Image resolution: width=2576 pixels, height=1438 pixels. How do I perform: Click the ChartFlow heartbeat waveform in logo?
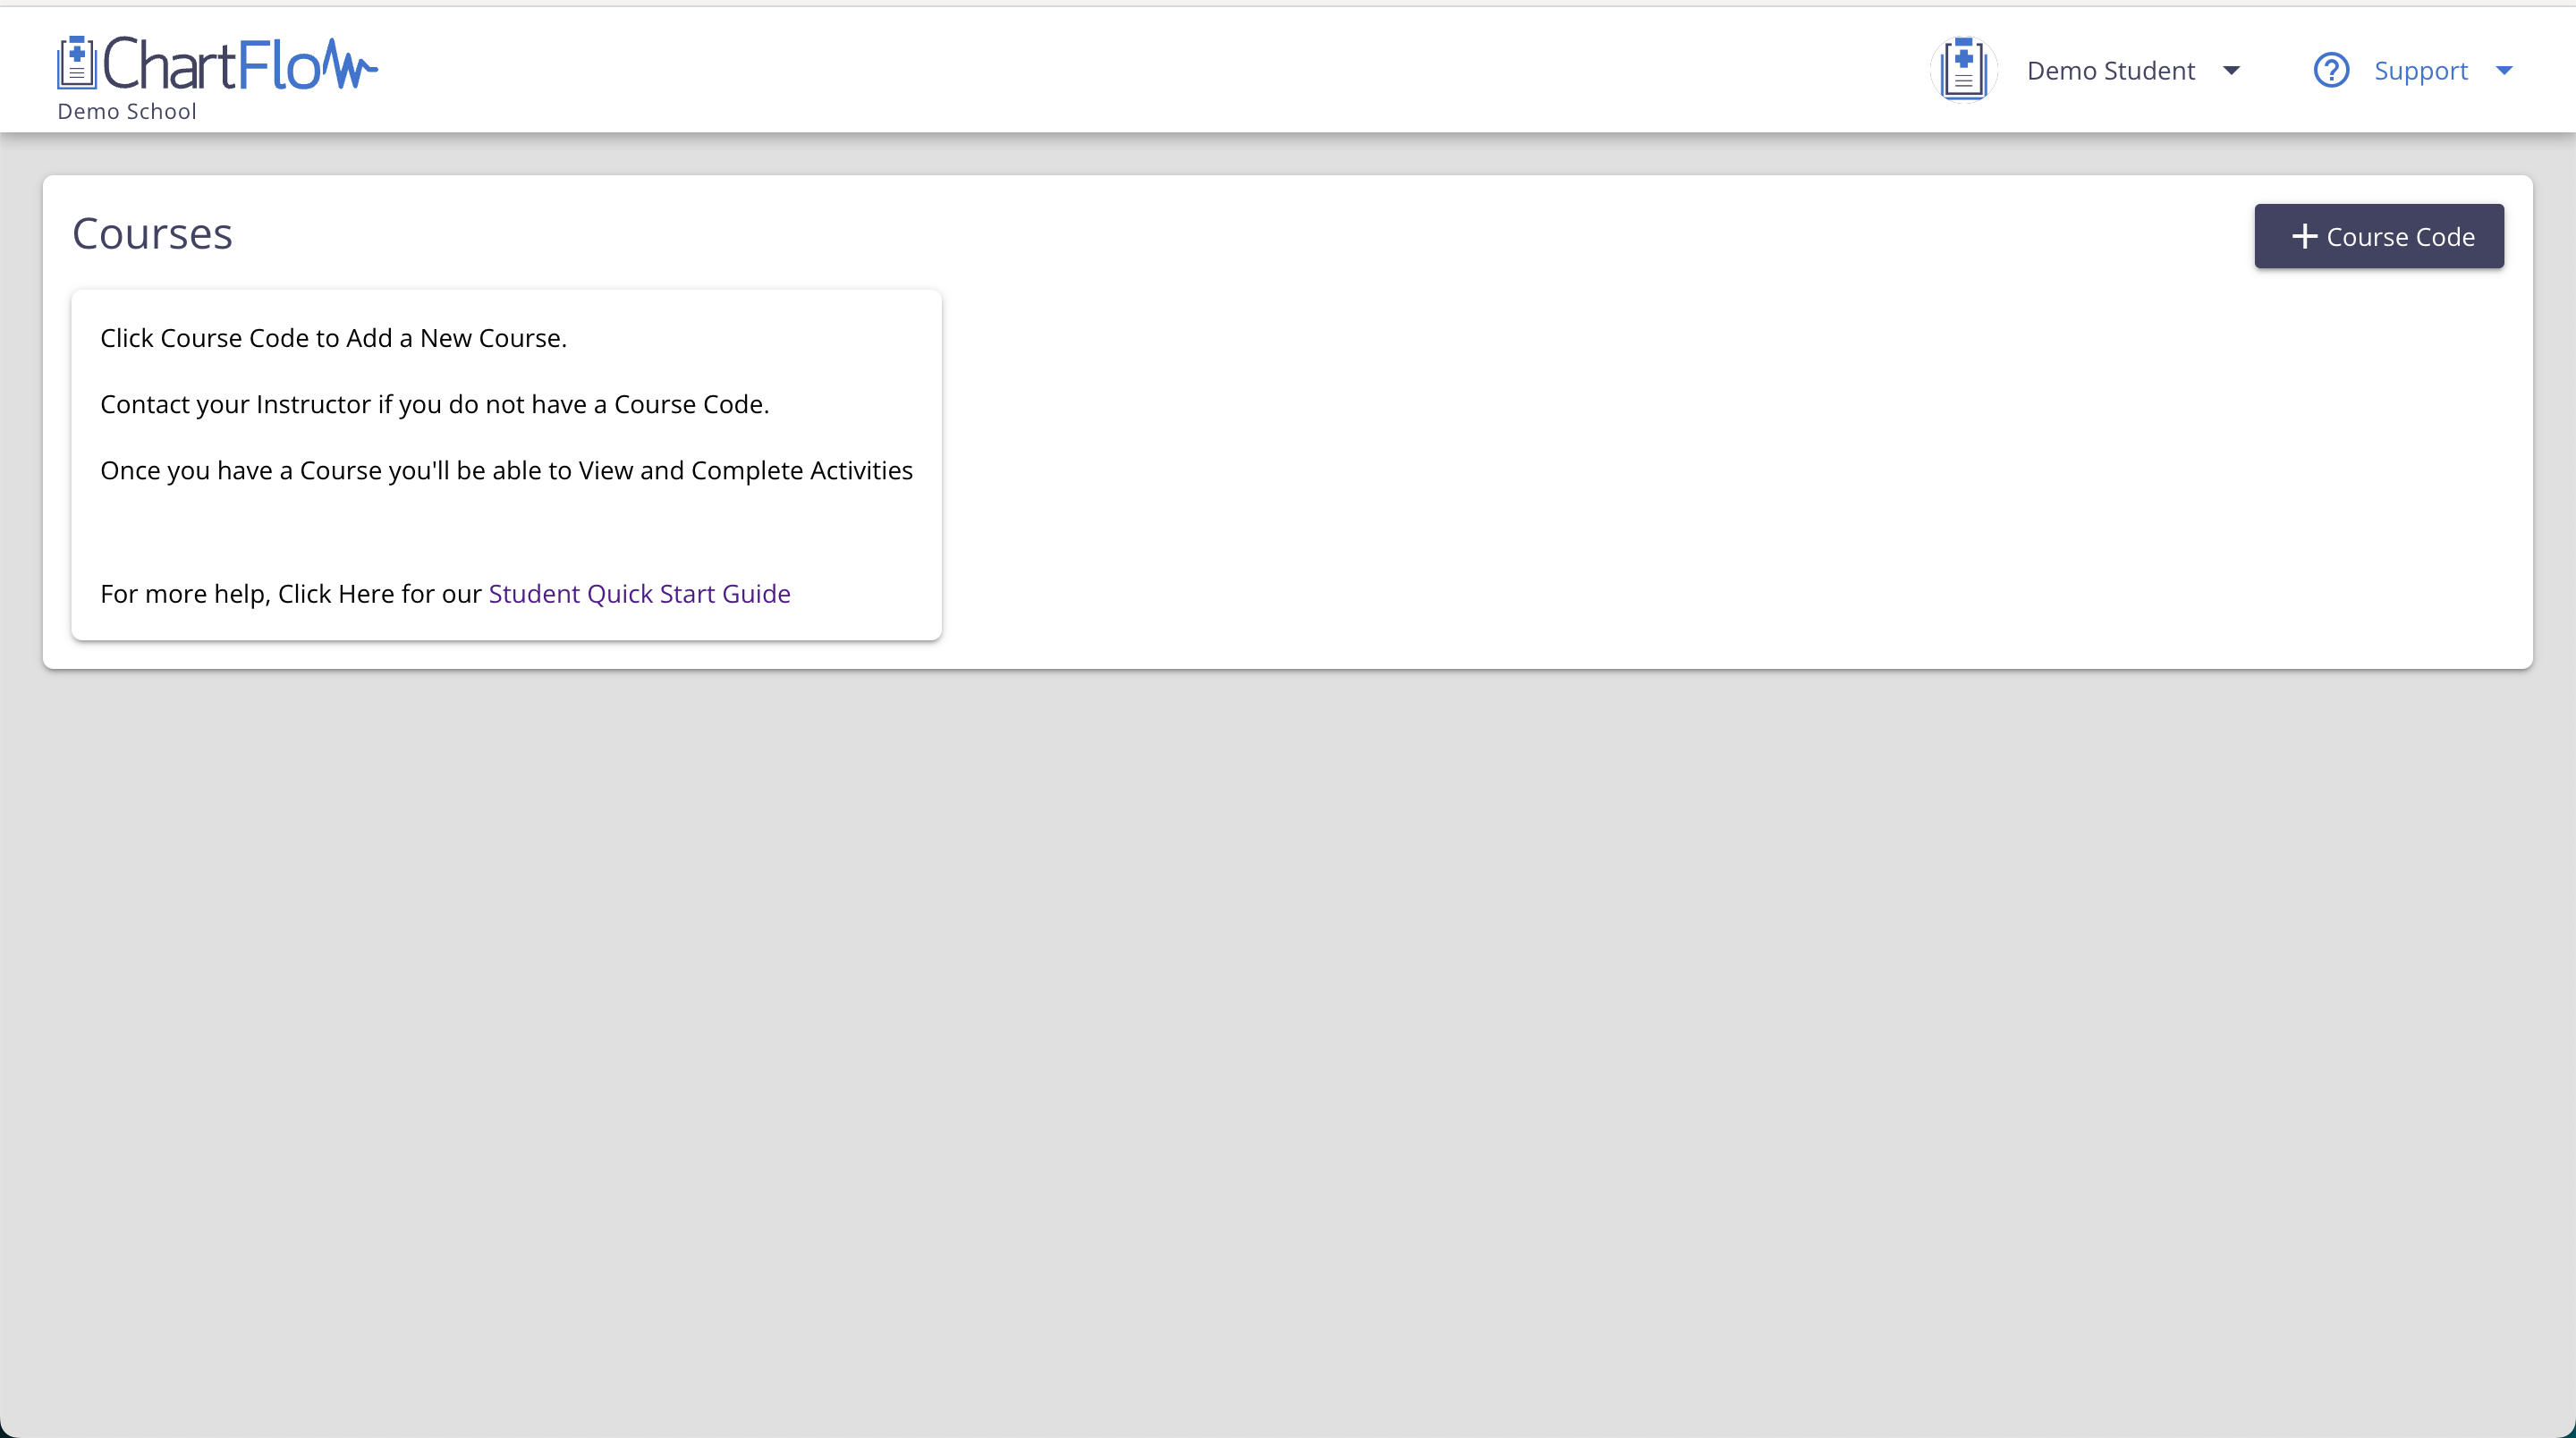(x=349, y=66)
